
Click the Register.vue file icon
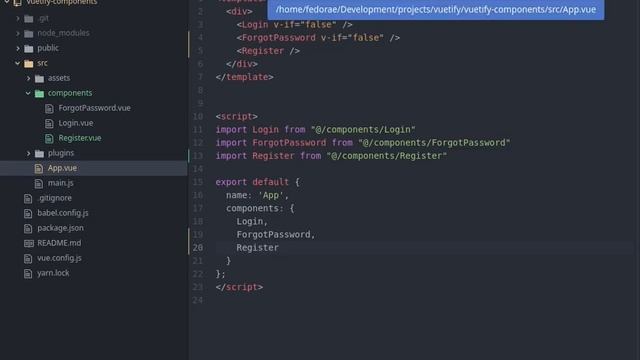pos(49,138)
